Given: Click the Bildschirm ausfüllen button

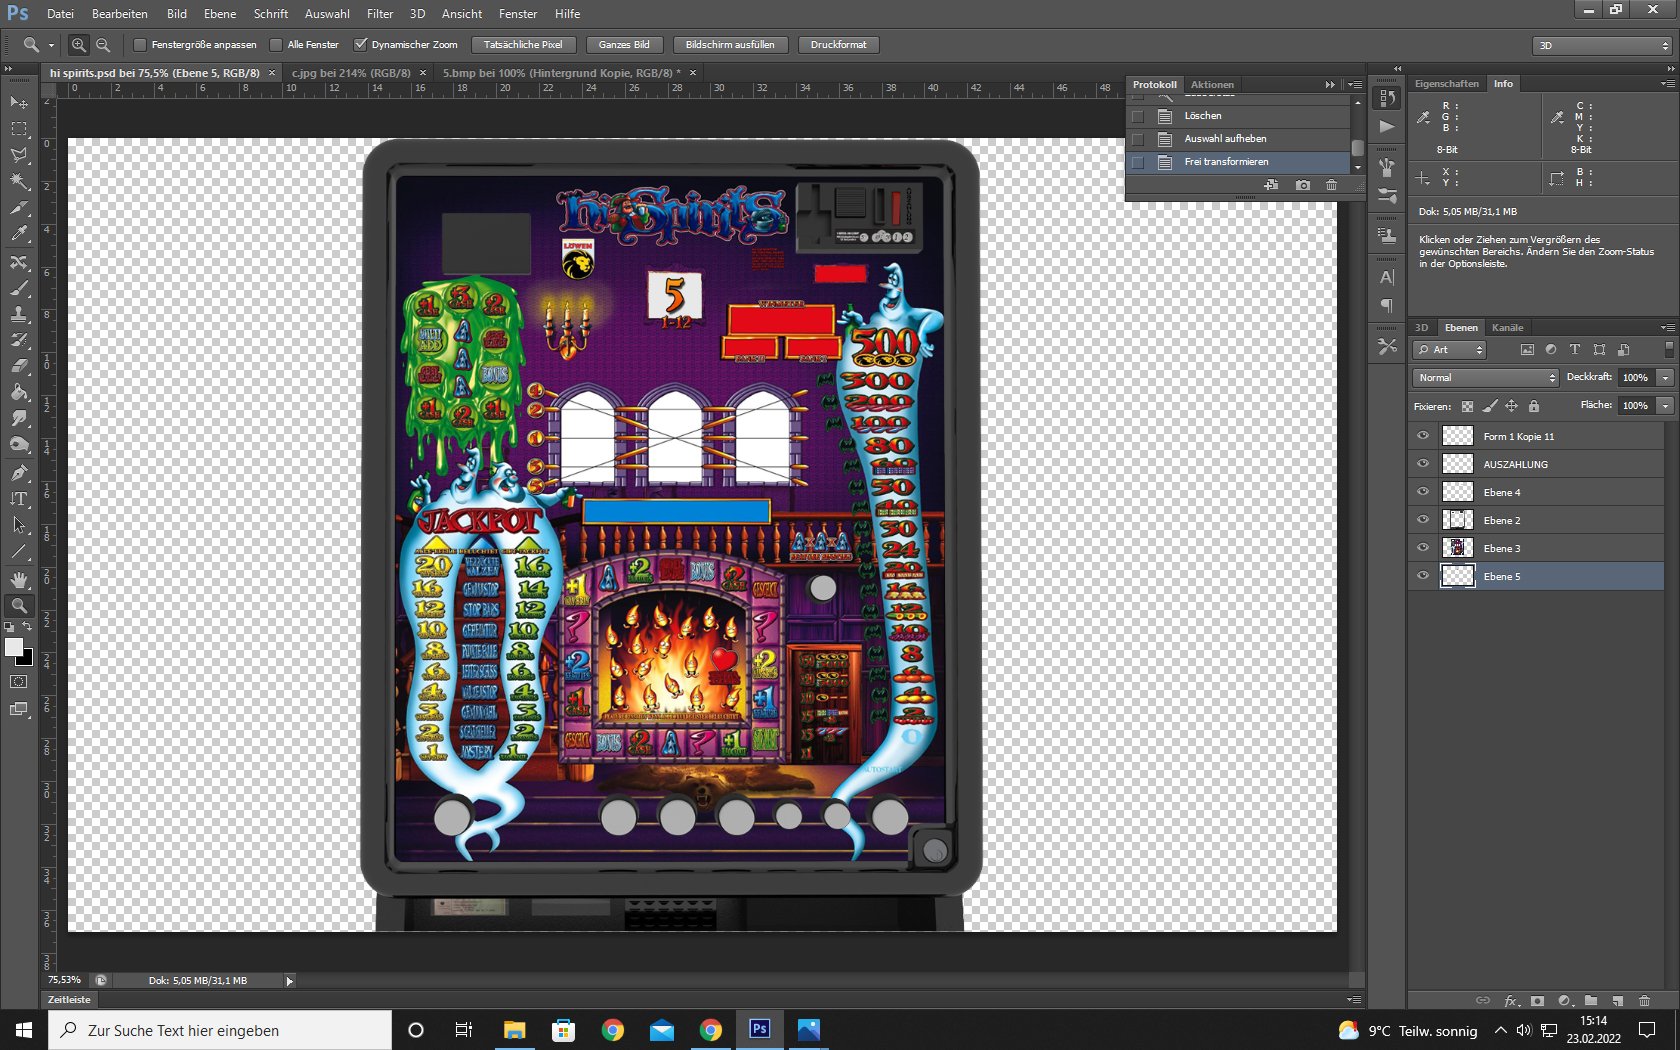Looking at the screenshot, I should coord(730,45).
